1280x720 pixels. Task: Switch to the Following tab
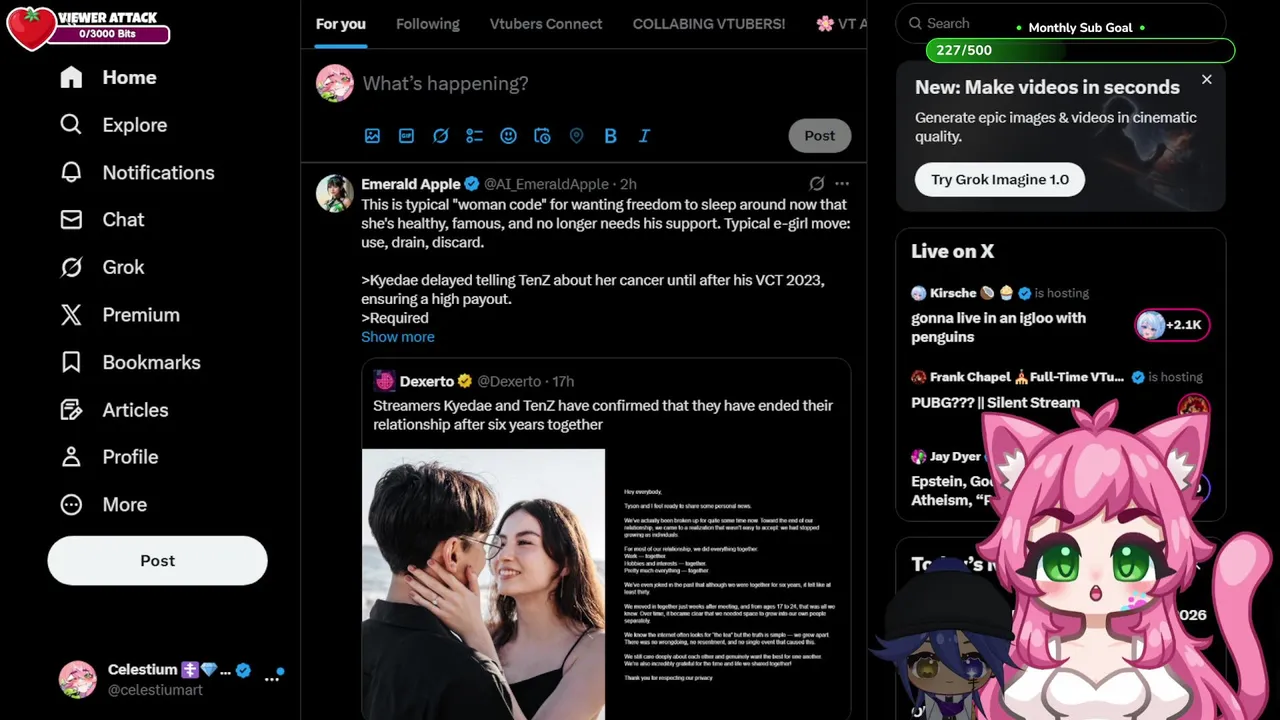click(x=428, y=24)
